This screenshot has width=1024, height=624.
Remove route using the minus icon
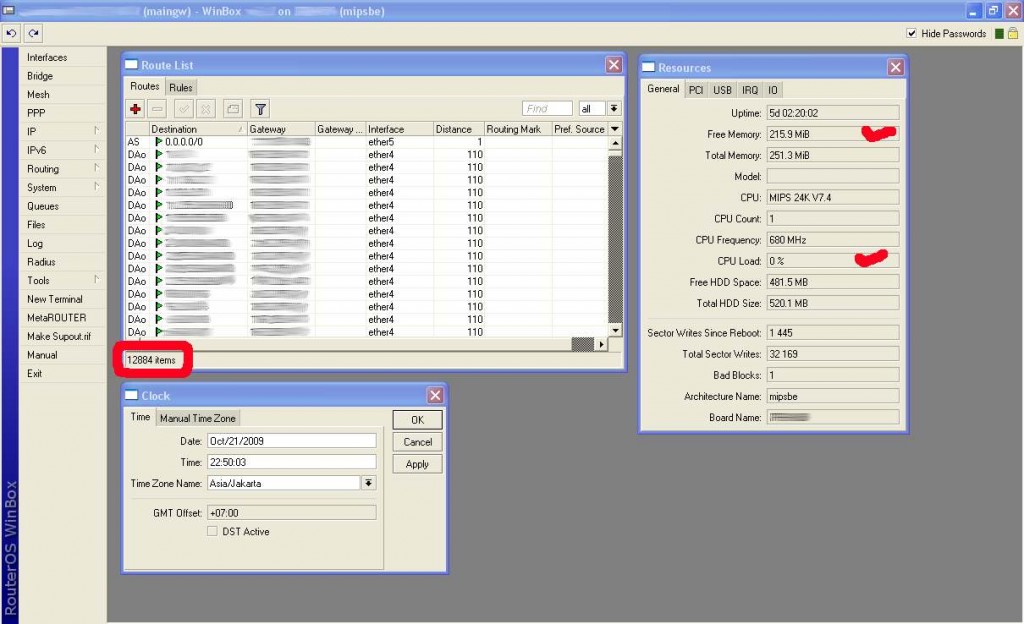[x=157, y=109]
